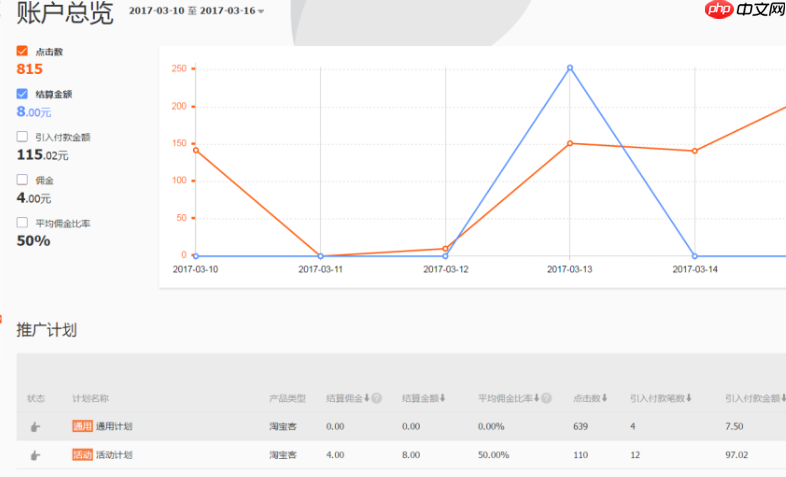Click the 账户总览 page title

point(65,13)
